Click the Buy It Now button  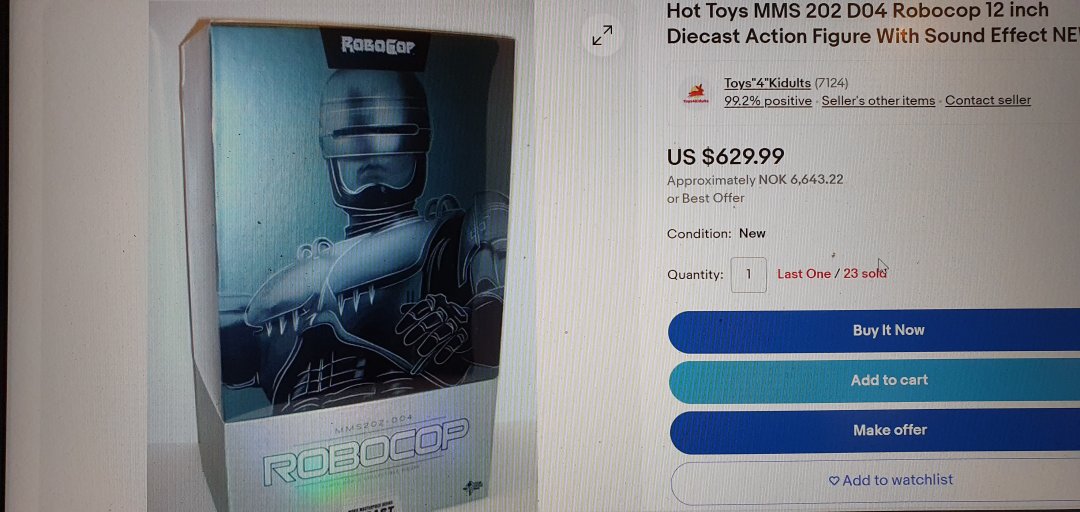pos(875,331)
